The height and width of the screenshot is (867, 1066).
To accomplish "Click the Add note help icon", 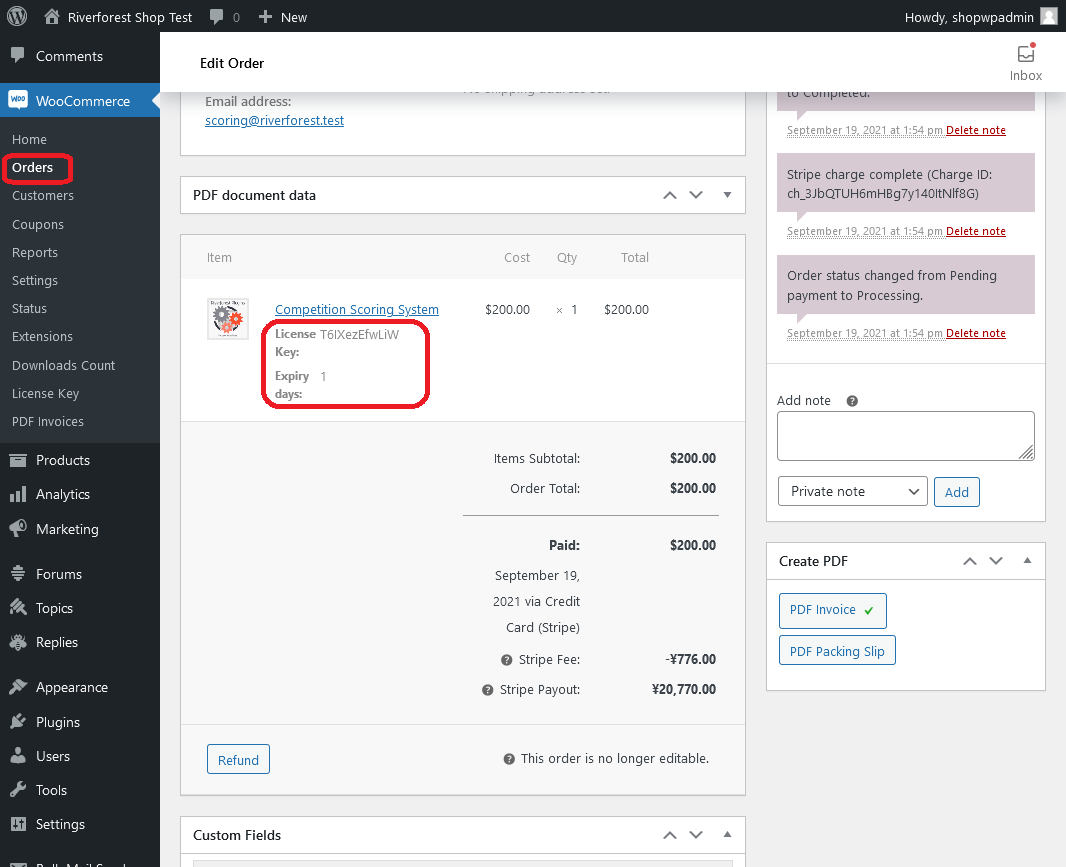I will click(852, 401).
